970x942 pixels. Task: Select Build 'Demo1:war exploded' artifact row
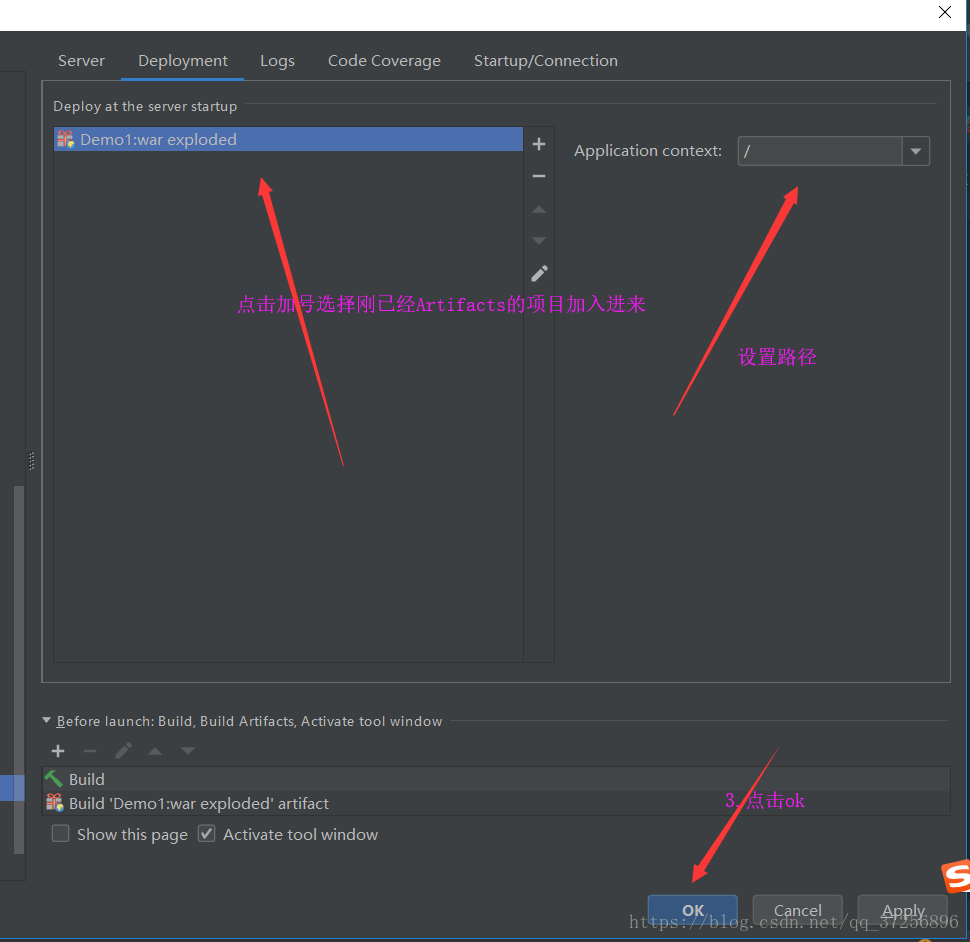[496, 803]
